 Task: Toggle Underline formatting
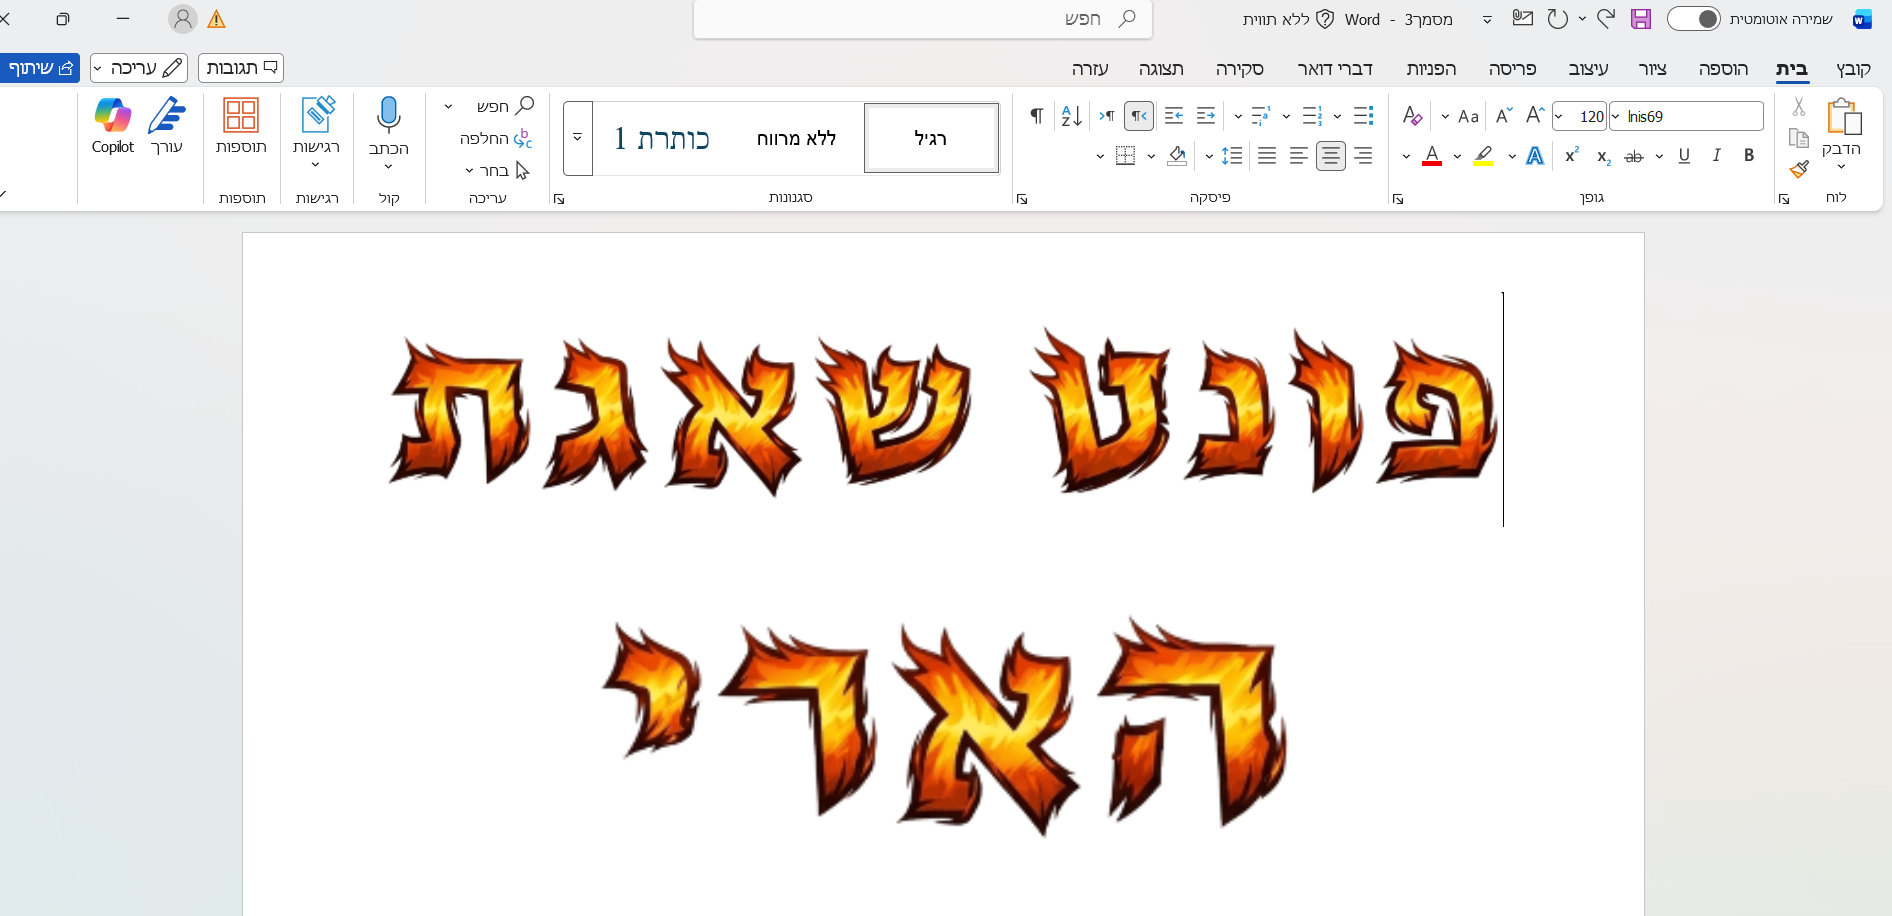coord(1684,156)
